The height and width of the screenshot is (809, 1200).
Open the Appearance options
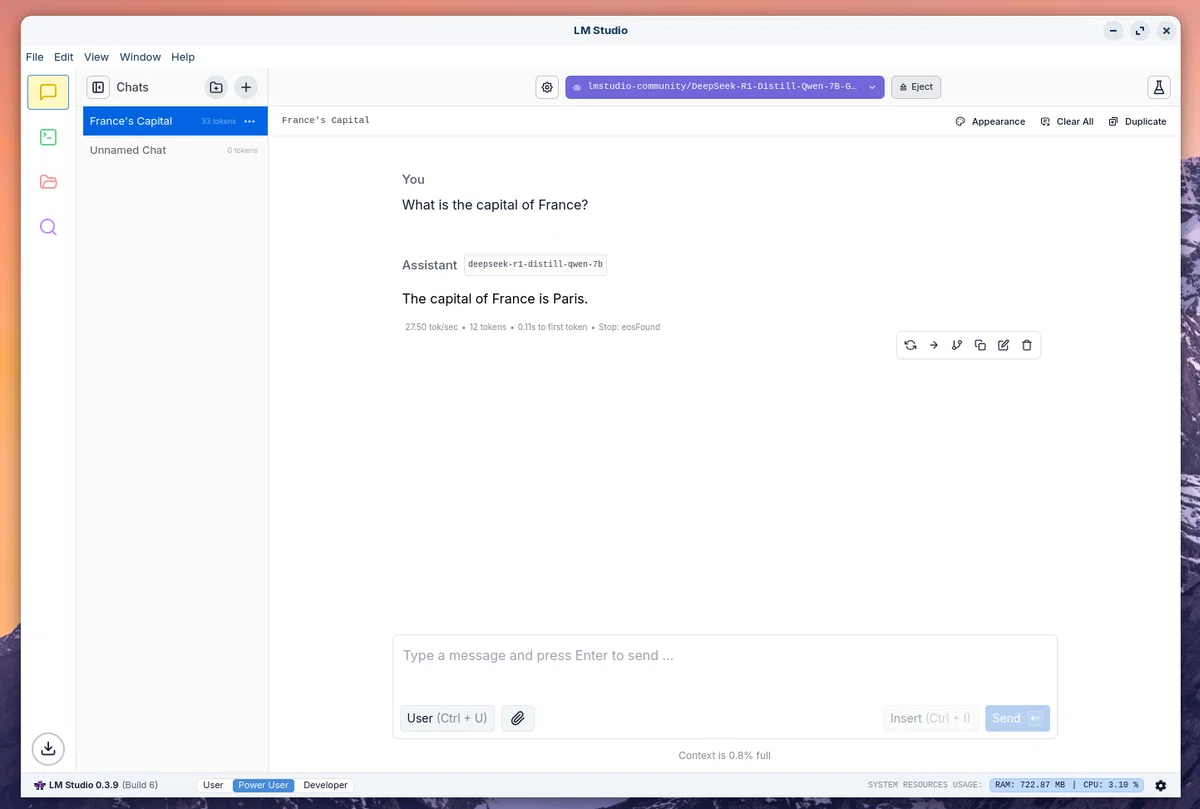[990, 121]
